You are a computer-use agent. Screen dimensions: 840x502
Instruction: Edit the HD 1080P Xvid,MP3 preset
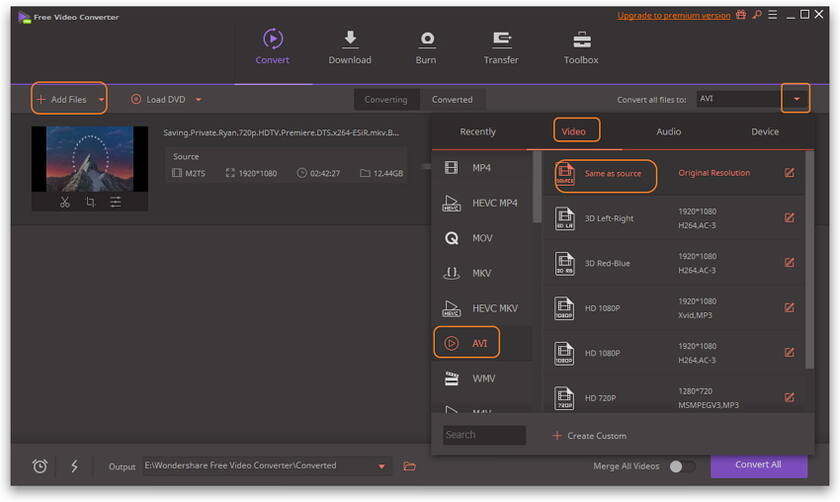[789, 308]
